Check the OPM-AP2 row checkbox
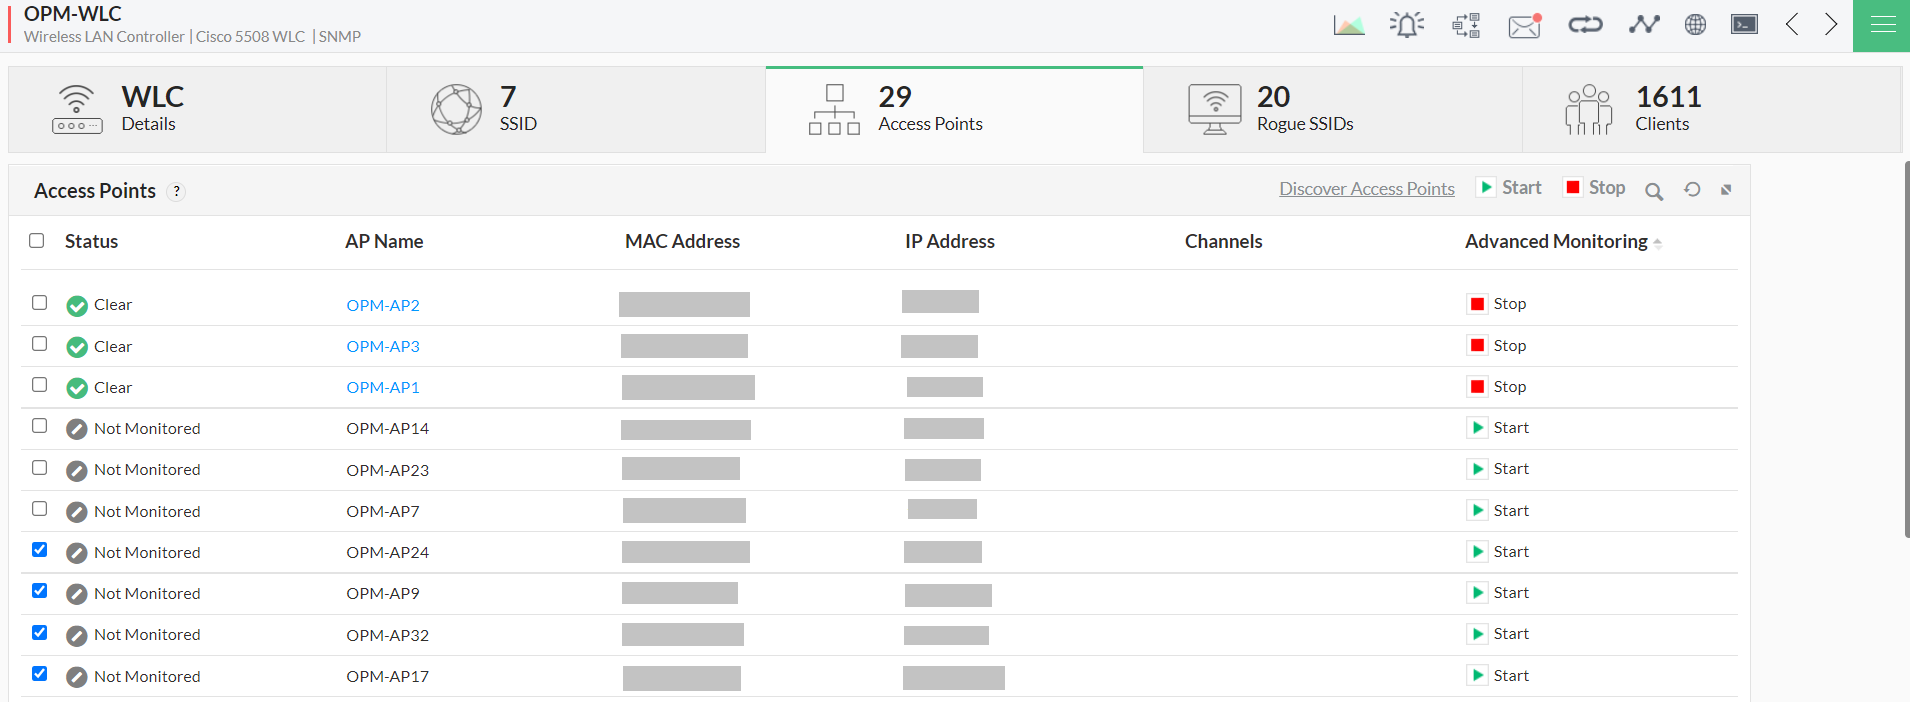Viewport: 1910px width, 702px height. pyautogui.click(x=40, y=303)
